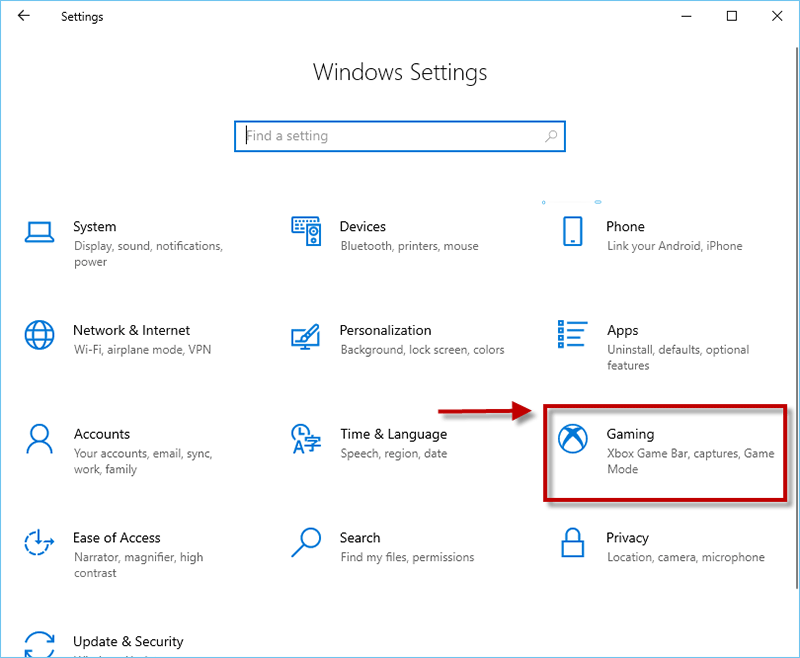Open the Phone settings icon
This screenshot has height=658, width=800.
point(572,231)
